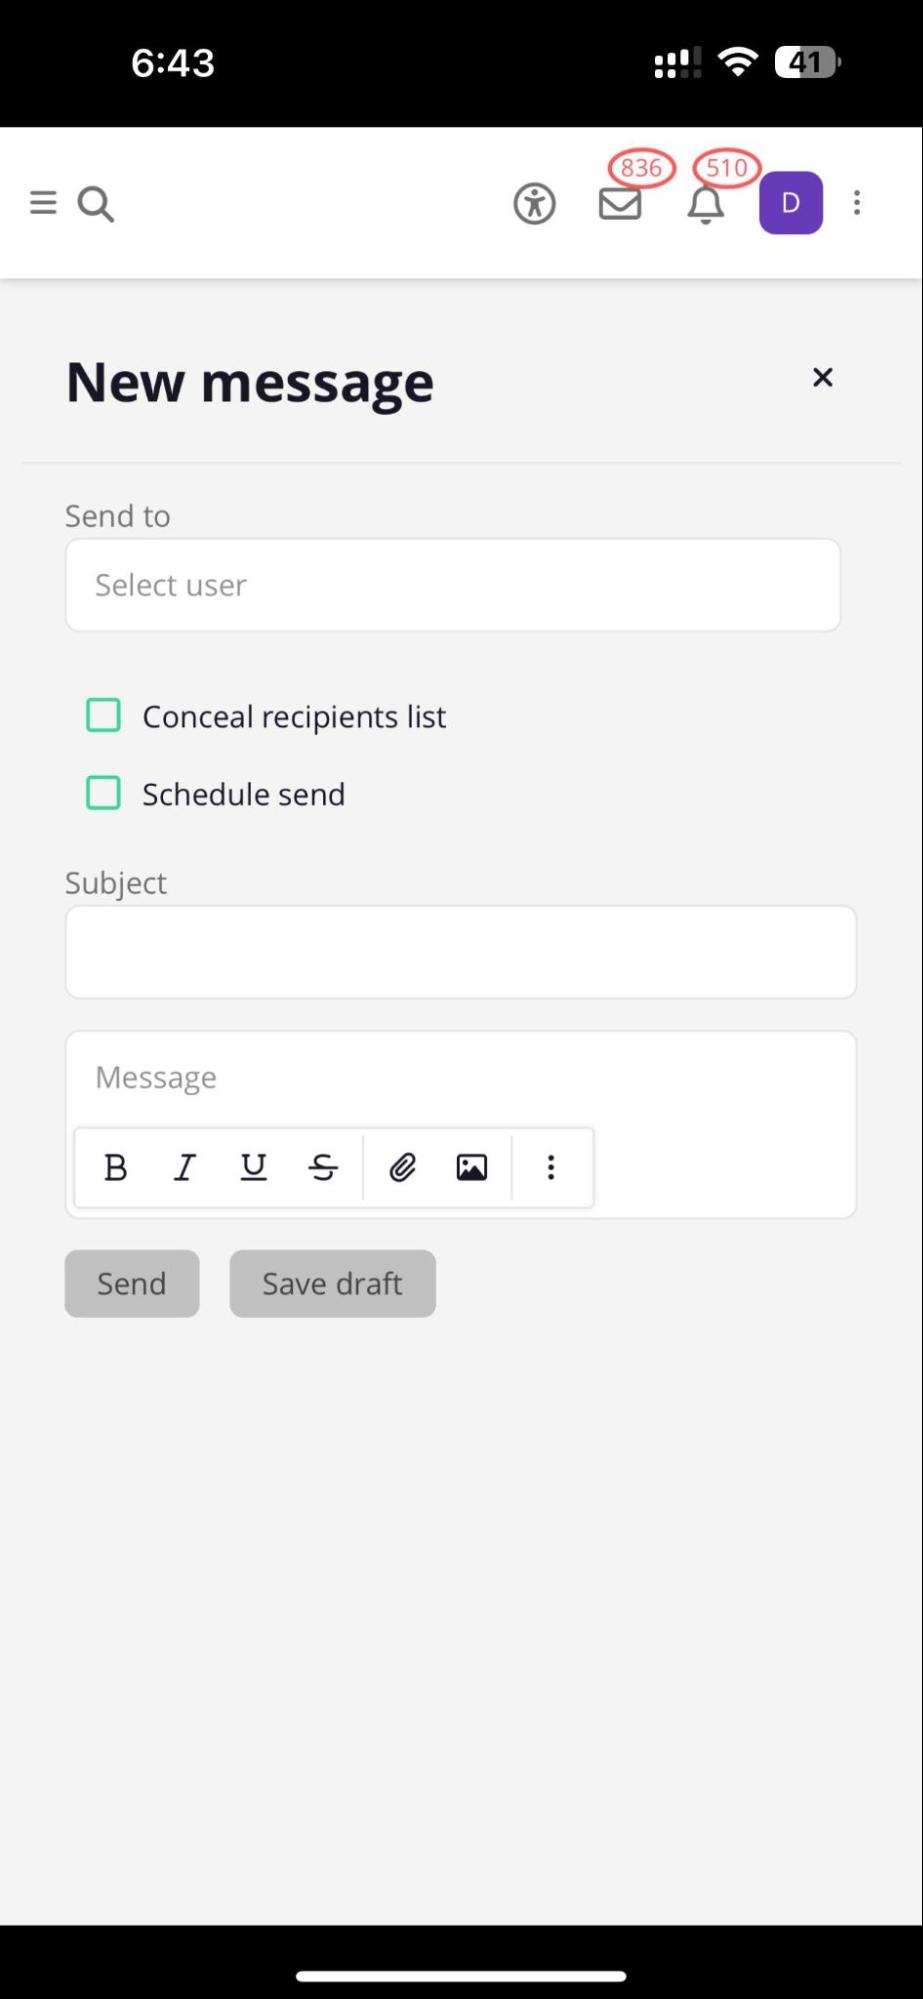Open the purple D user avatar
Image resolution: width=923 pixels, height=1999 pixels.
791,203
